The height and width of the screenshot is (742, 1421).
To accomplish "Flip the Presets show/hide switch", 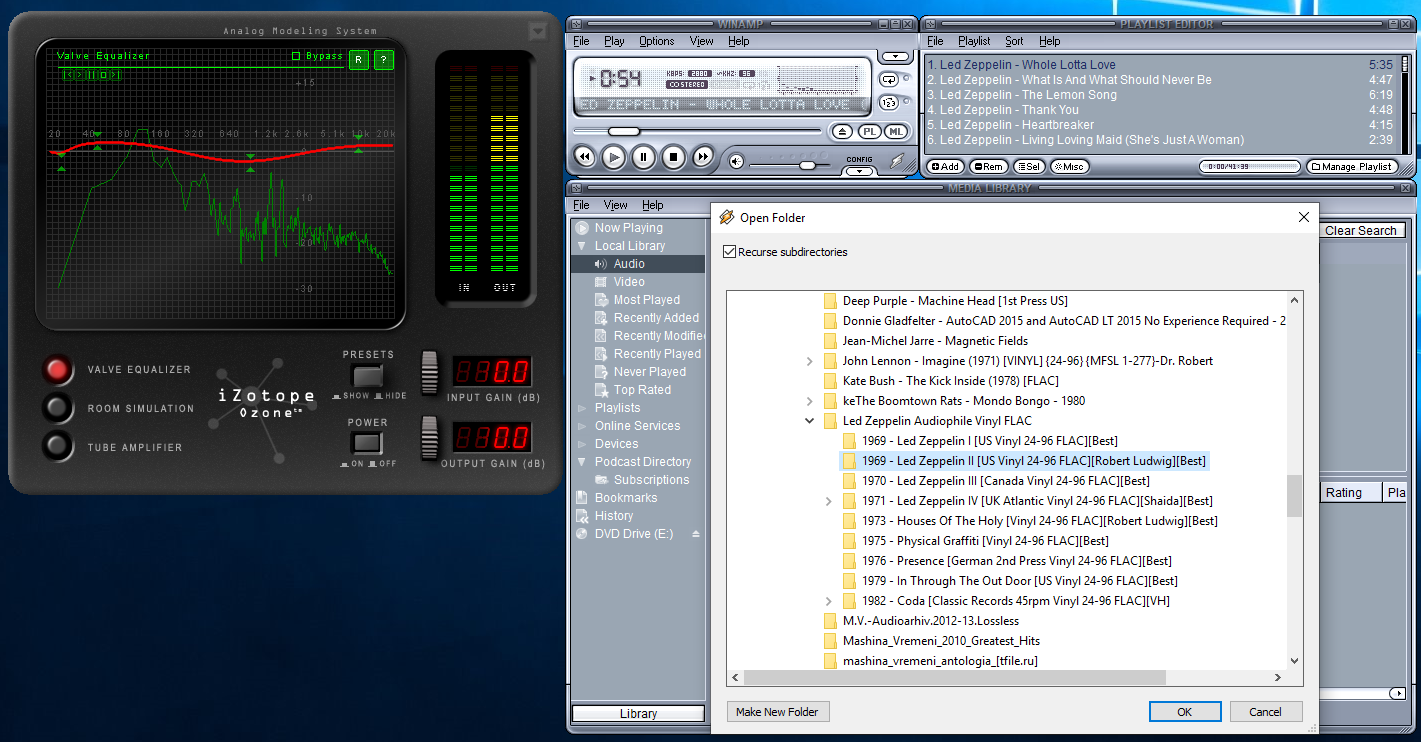I will (368, 376).
